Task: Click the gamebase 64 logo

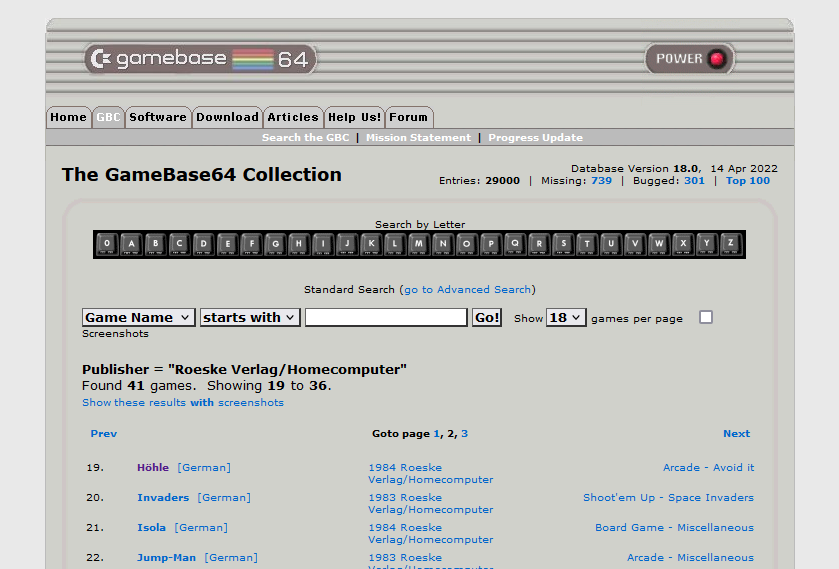Action: tap(200, 59)
